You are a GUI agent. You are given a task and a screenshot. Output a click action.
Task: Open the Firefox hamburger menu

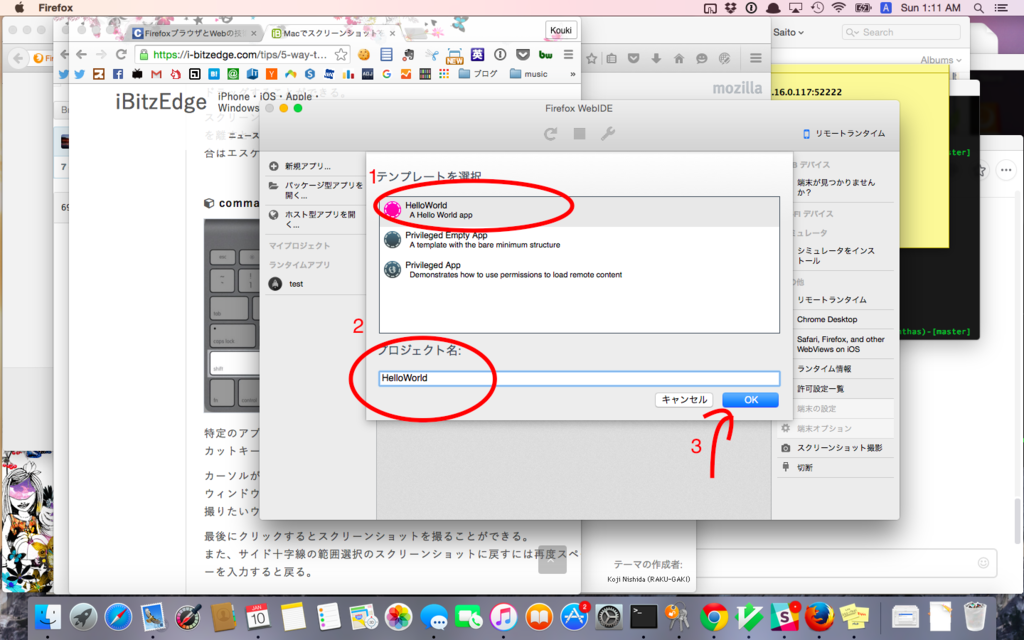756,58
